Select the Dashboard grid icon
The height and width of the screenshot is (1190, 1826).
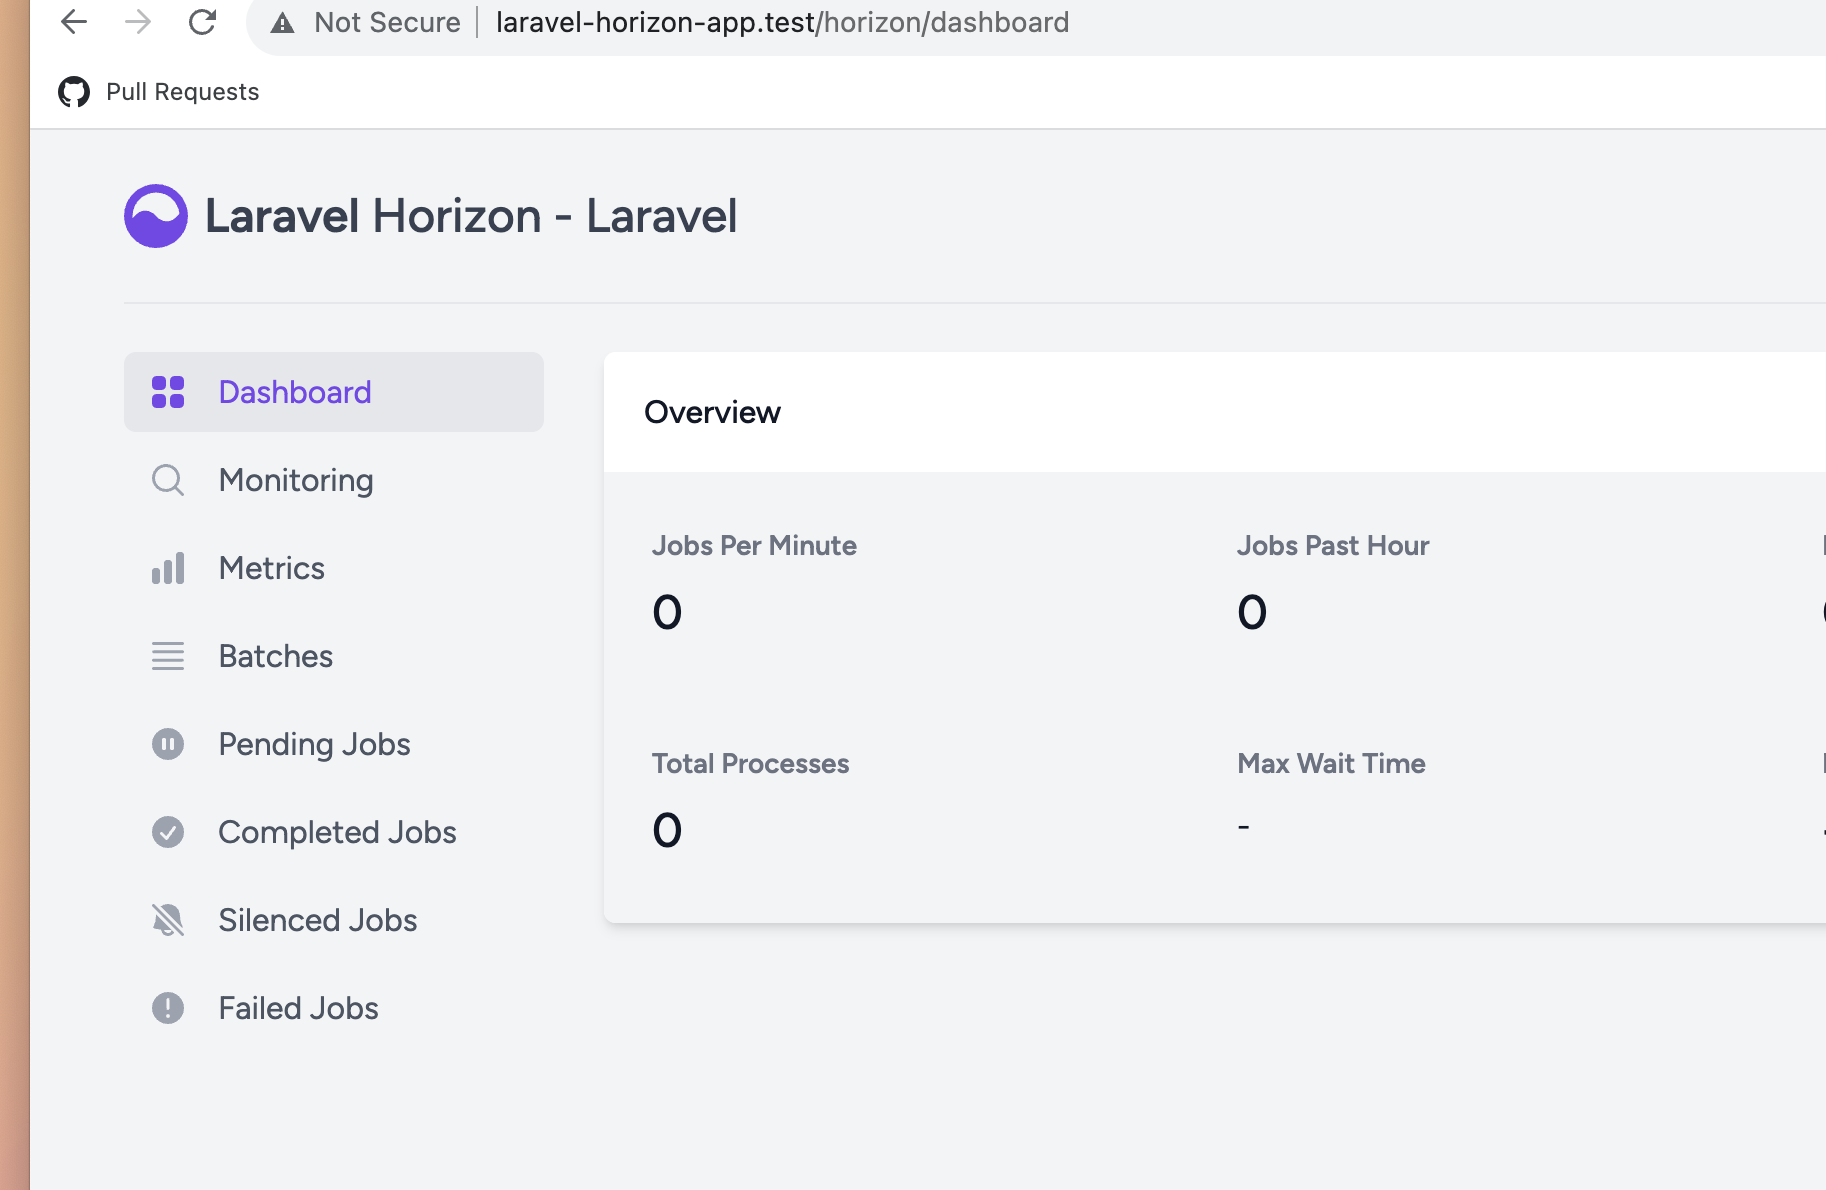click(x=169, y=392)
